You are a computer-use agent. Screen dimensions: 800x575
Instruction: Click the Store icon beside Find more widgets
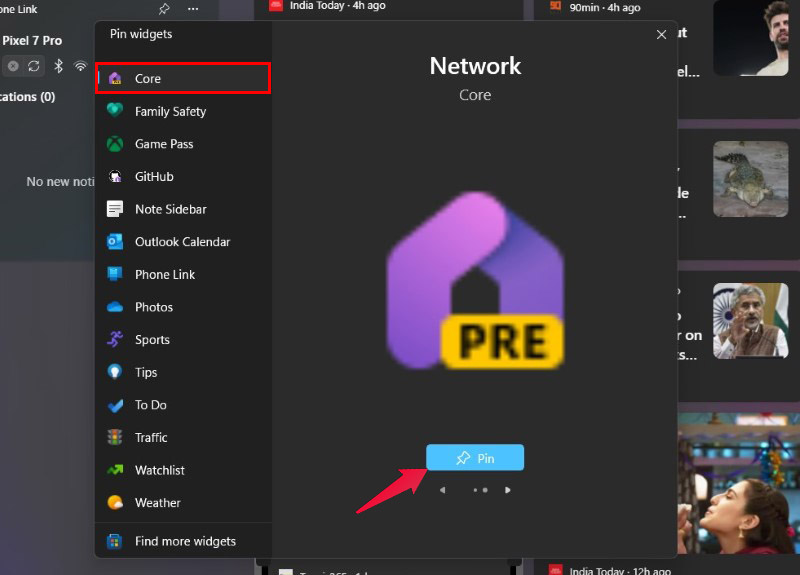coord(114,541)
